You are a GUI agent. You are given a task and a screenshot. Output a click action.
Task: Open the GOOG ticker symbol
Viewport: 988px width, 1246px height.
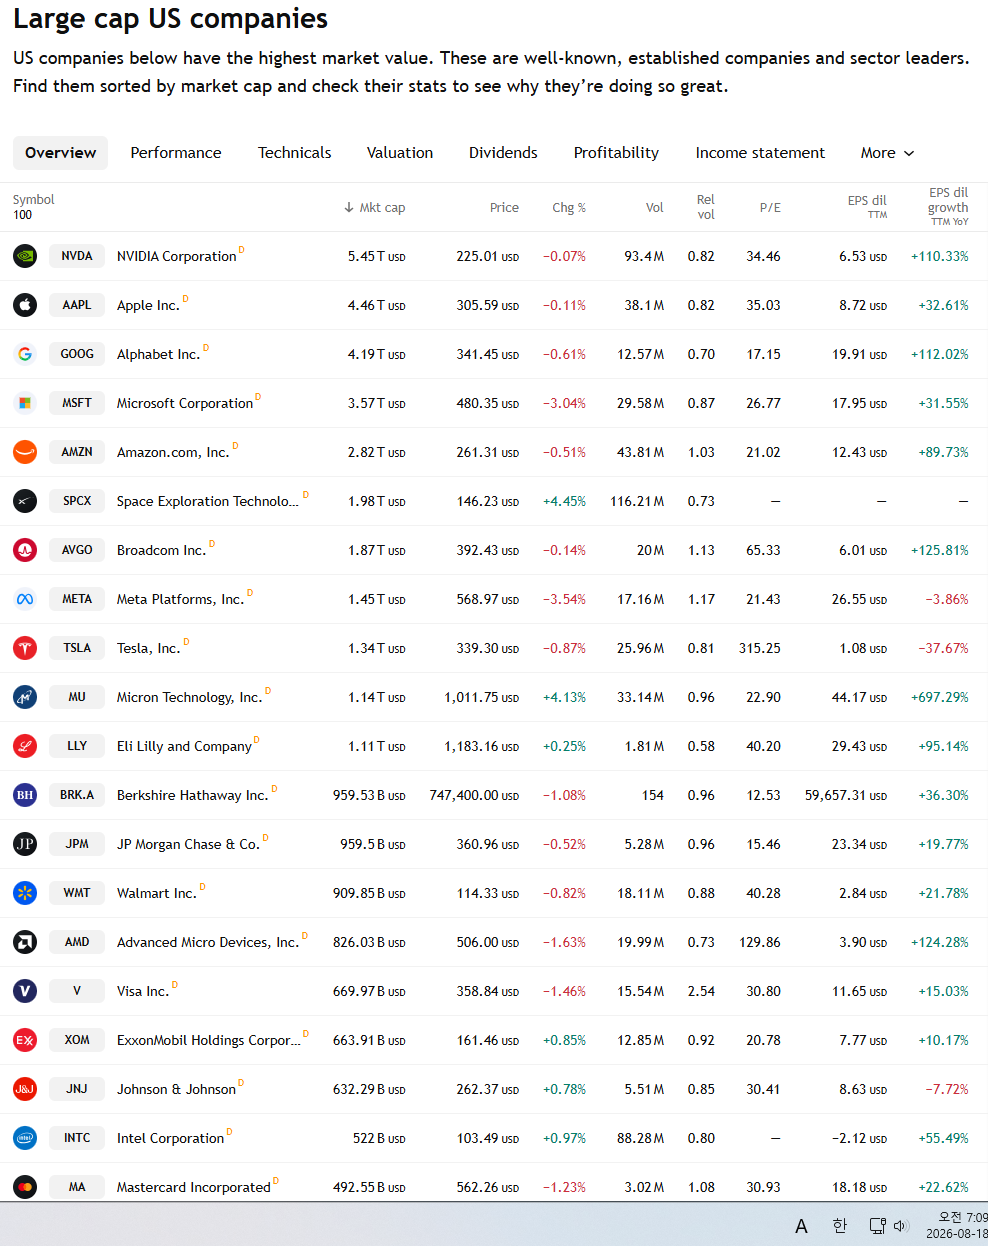[77, 354]
